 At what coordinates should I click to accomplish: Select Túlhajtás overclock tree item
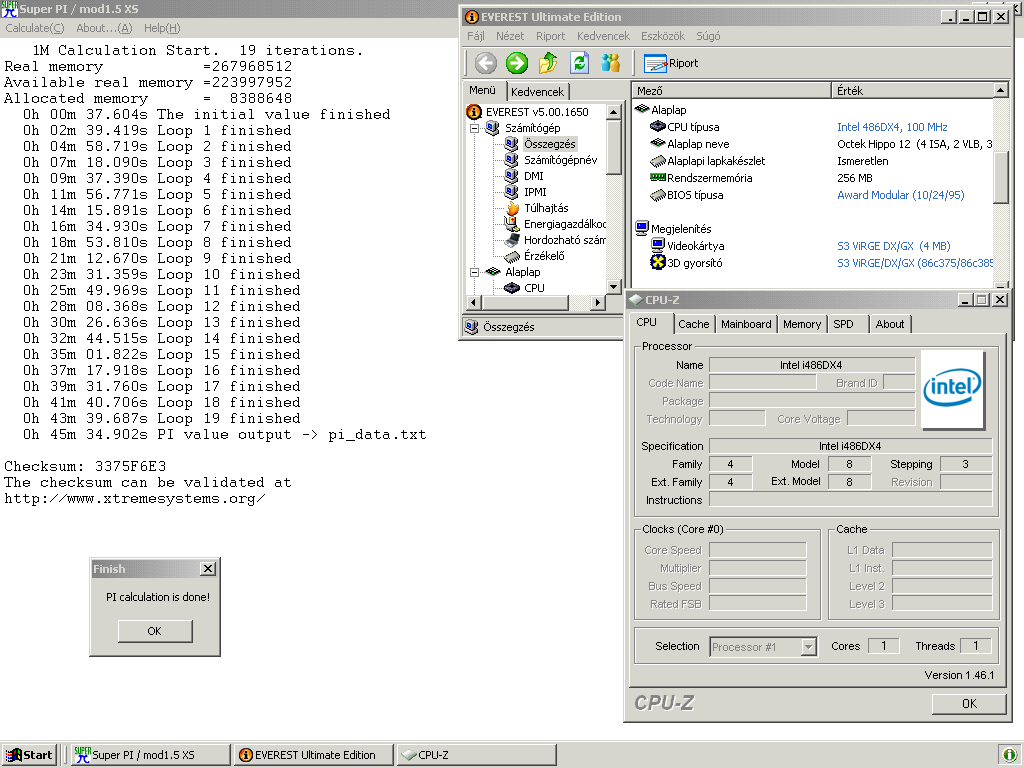tap(546, 208)
